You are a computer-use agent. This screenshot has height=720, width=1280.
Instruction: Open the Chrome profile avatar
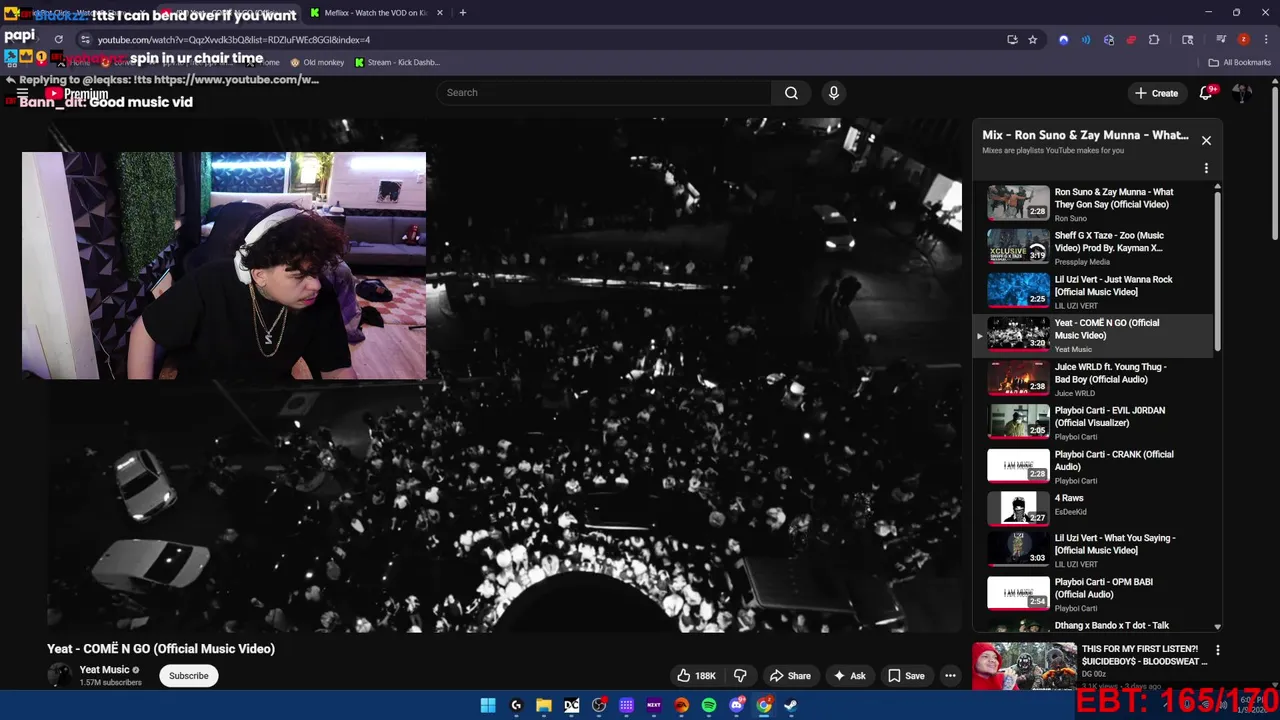pos(1243,39)
